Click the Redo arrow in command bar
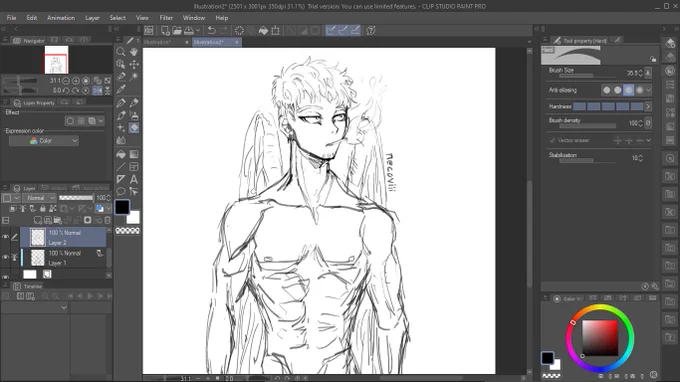The width and height of the screenshot is (680, 382). tap(223, 30)
